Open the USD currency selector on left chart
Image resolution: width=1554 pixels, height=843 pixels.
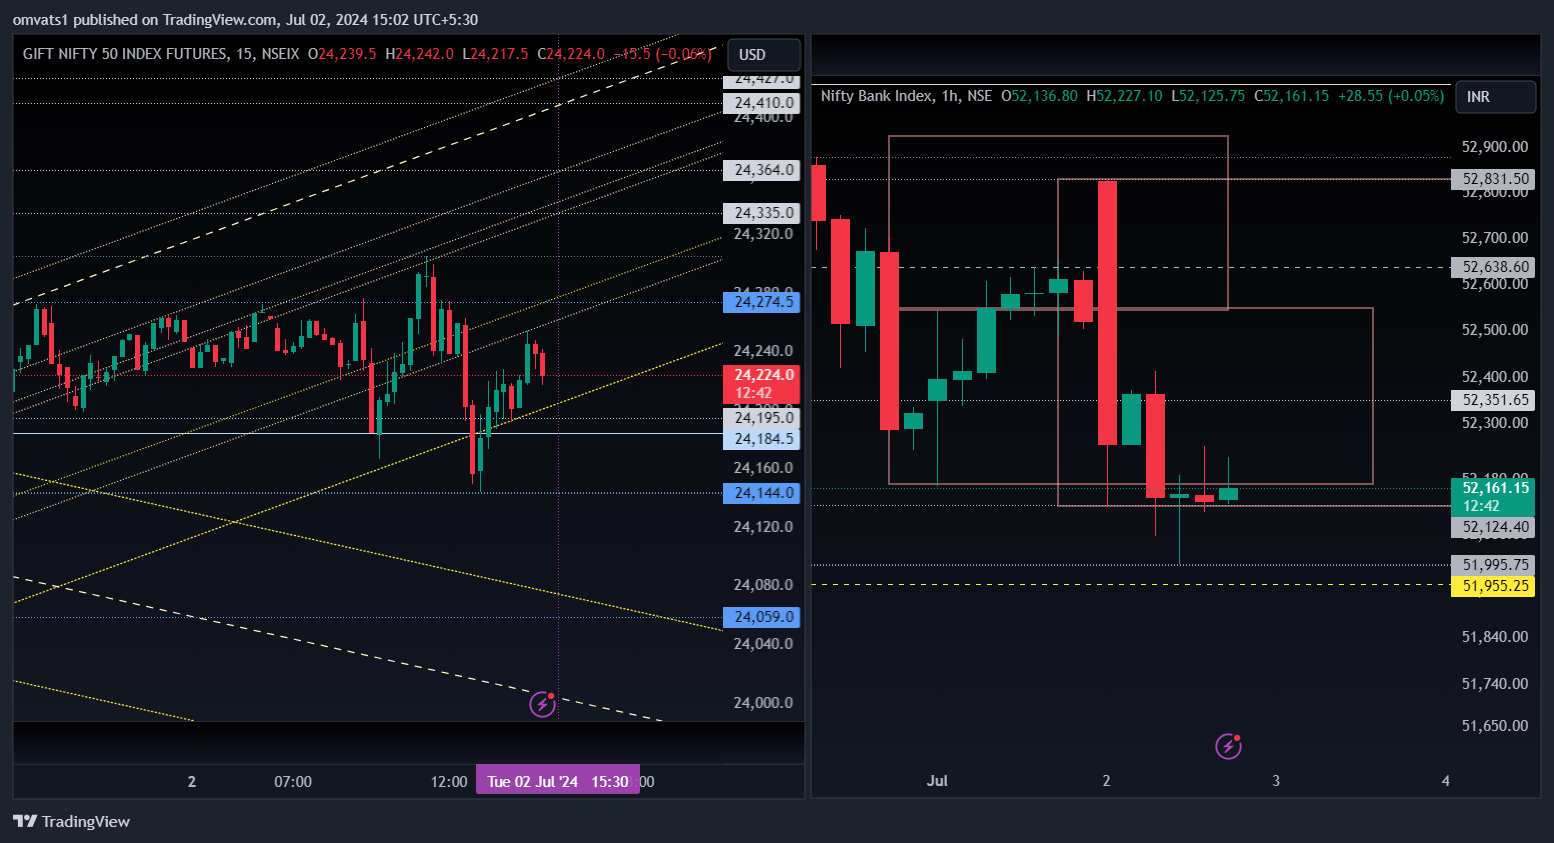coord(764,55)
